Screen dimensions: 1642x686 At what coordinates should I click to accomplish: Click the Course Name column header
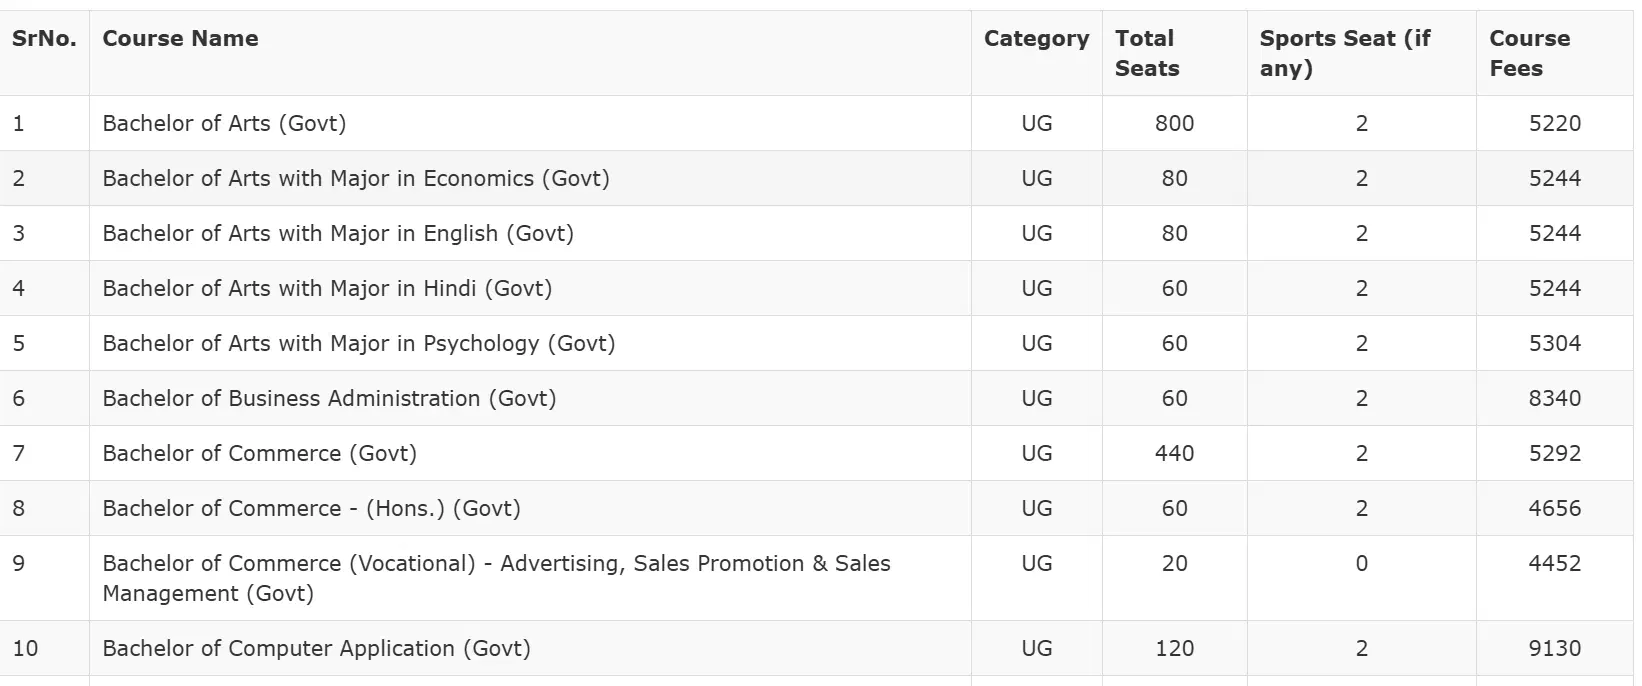point(180,39)
